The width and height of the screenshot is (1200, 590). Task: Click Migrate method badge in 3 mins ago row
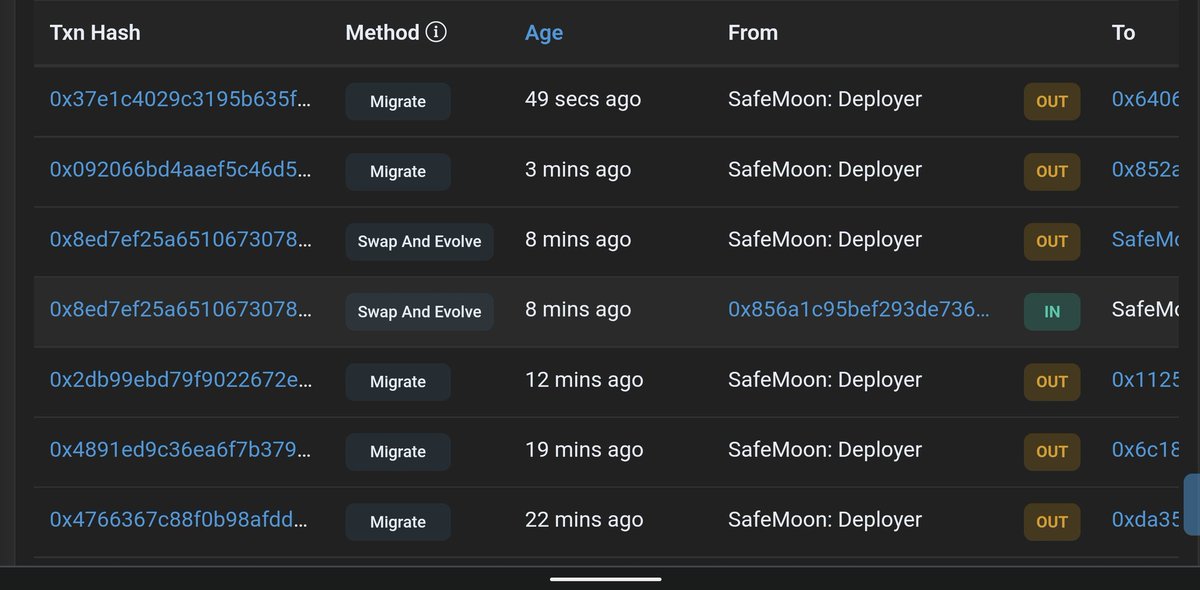pos(398,172)
